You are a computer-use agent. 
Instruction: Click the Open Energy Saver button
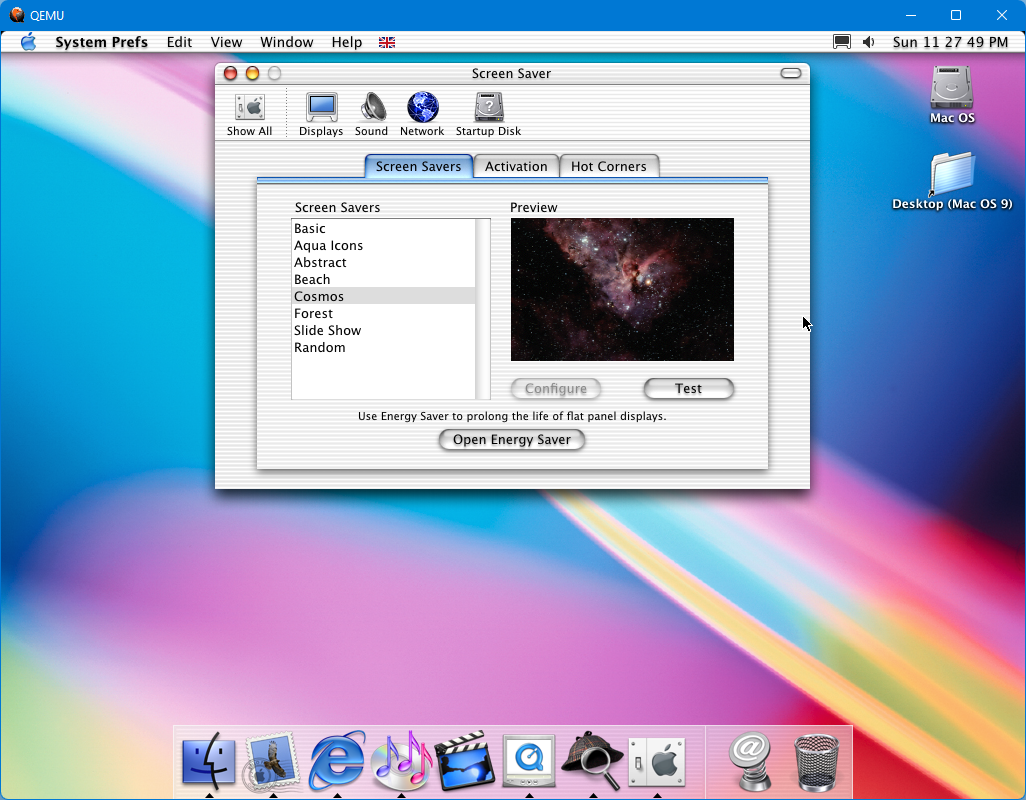click(x=512, y=440)
